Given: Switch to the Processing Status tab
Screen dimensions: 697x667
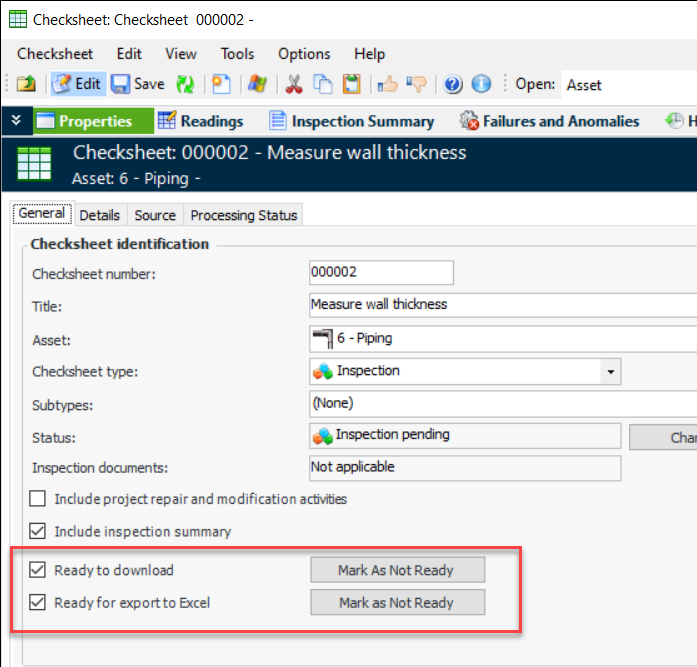Looking at the screenshot, I should (x=243, y=215).
